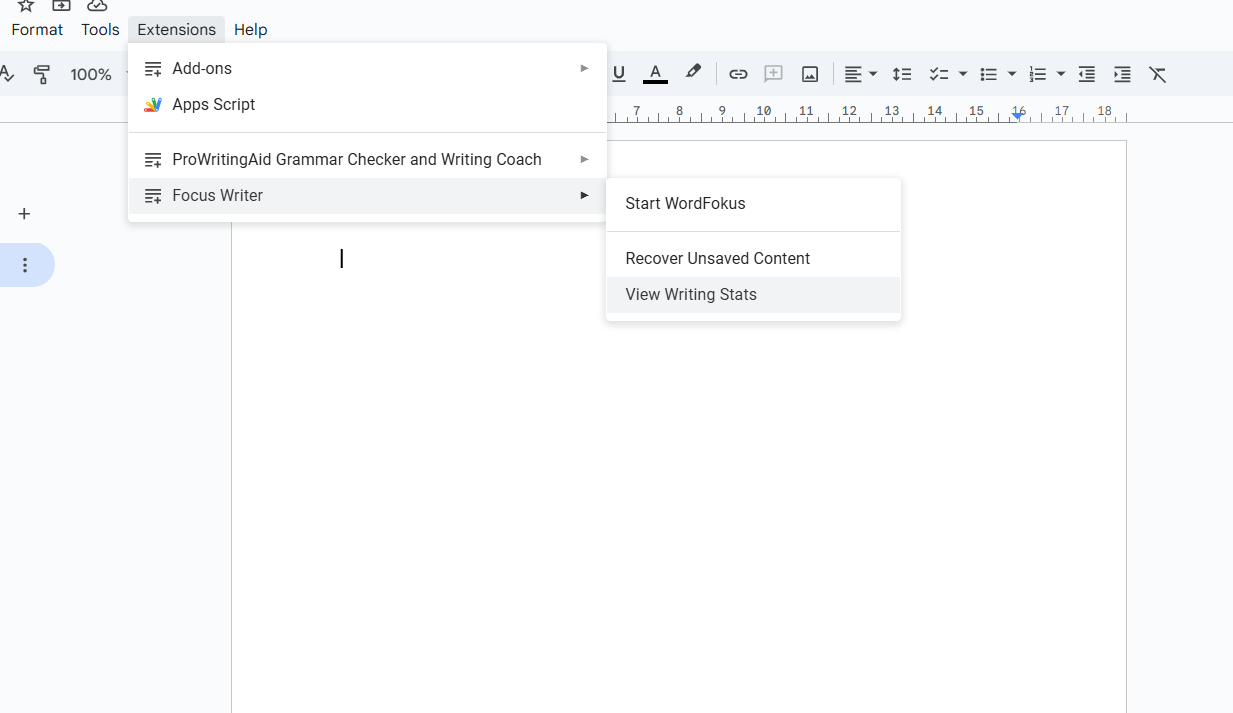Click the increase indent icon
This screenshot has height=713, width=1233.
pos(1122,74)
